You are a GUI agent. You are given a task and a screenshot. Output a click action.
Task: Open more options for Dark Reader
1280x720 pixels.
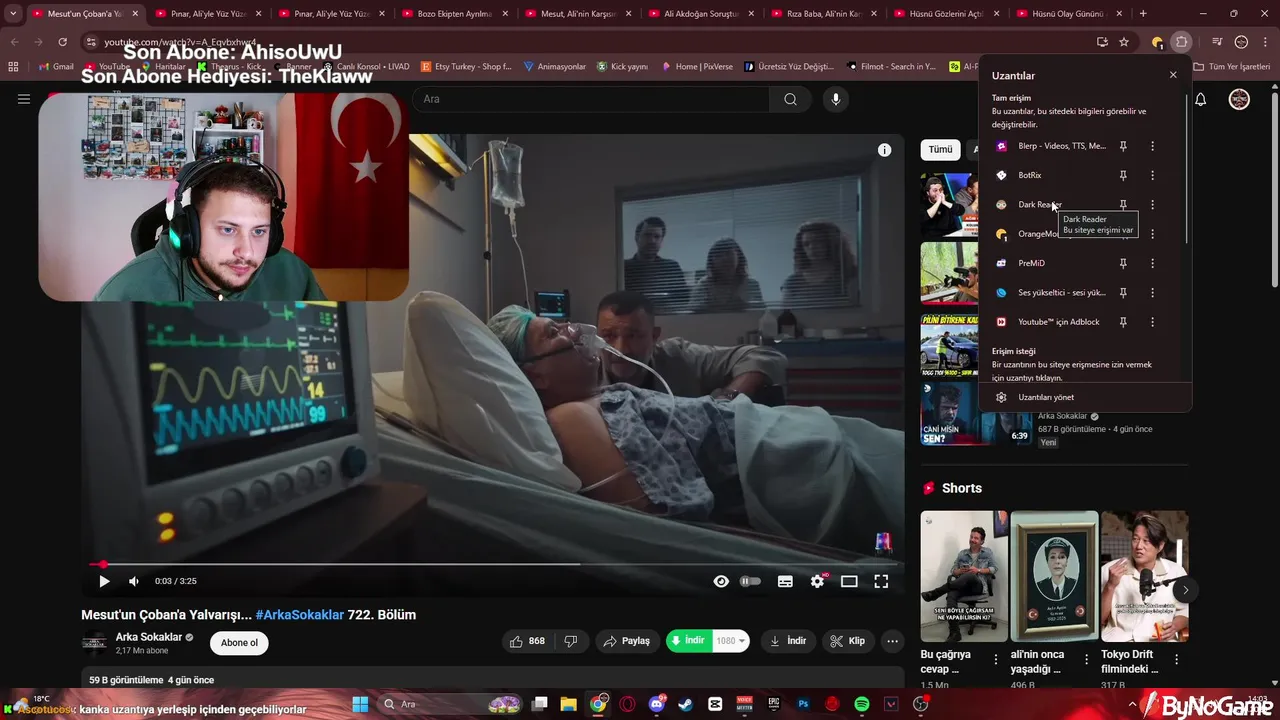[1152, 204]
